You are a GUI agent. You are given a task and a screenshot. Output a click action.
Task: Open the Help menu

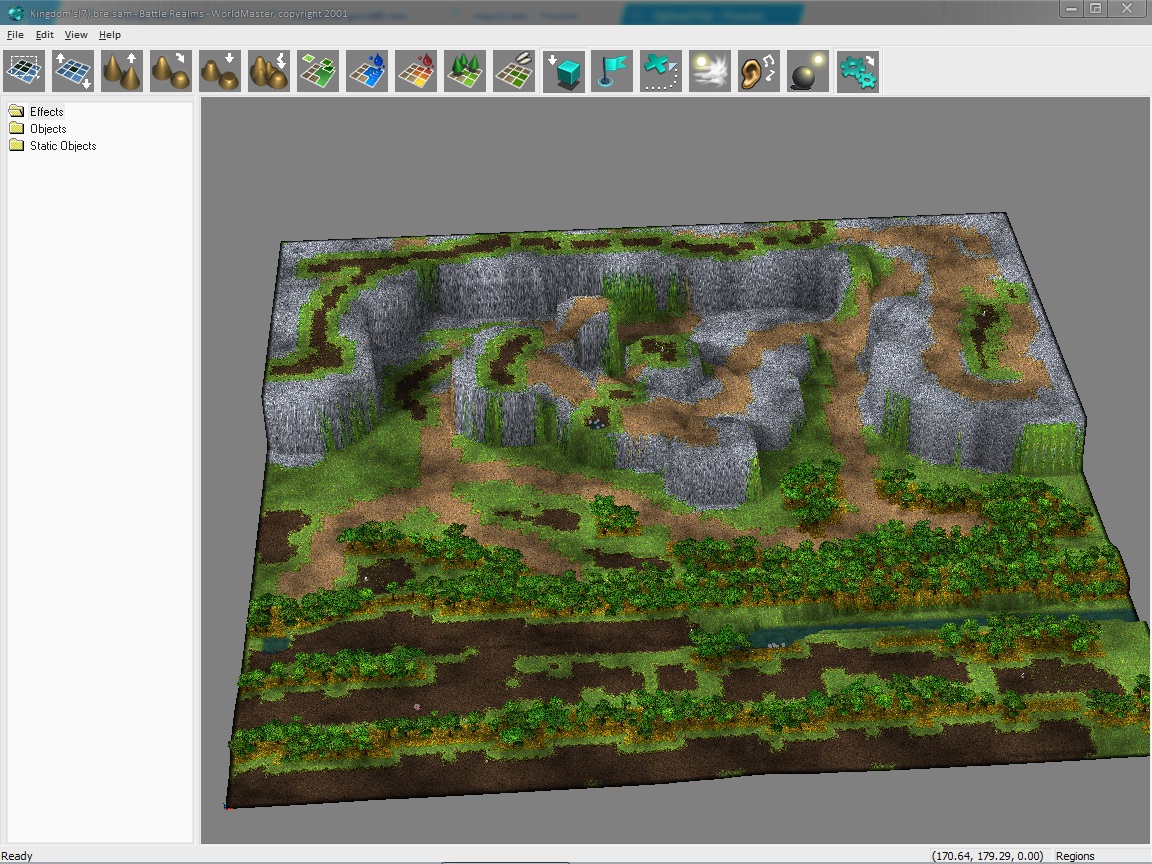pyautogui.click(x=109, y=35)
